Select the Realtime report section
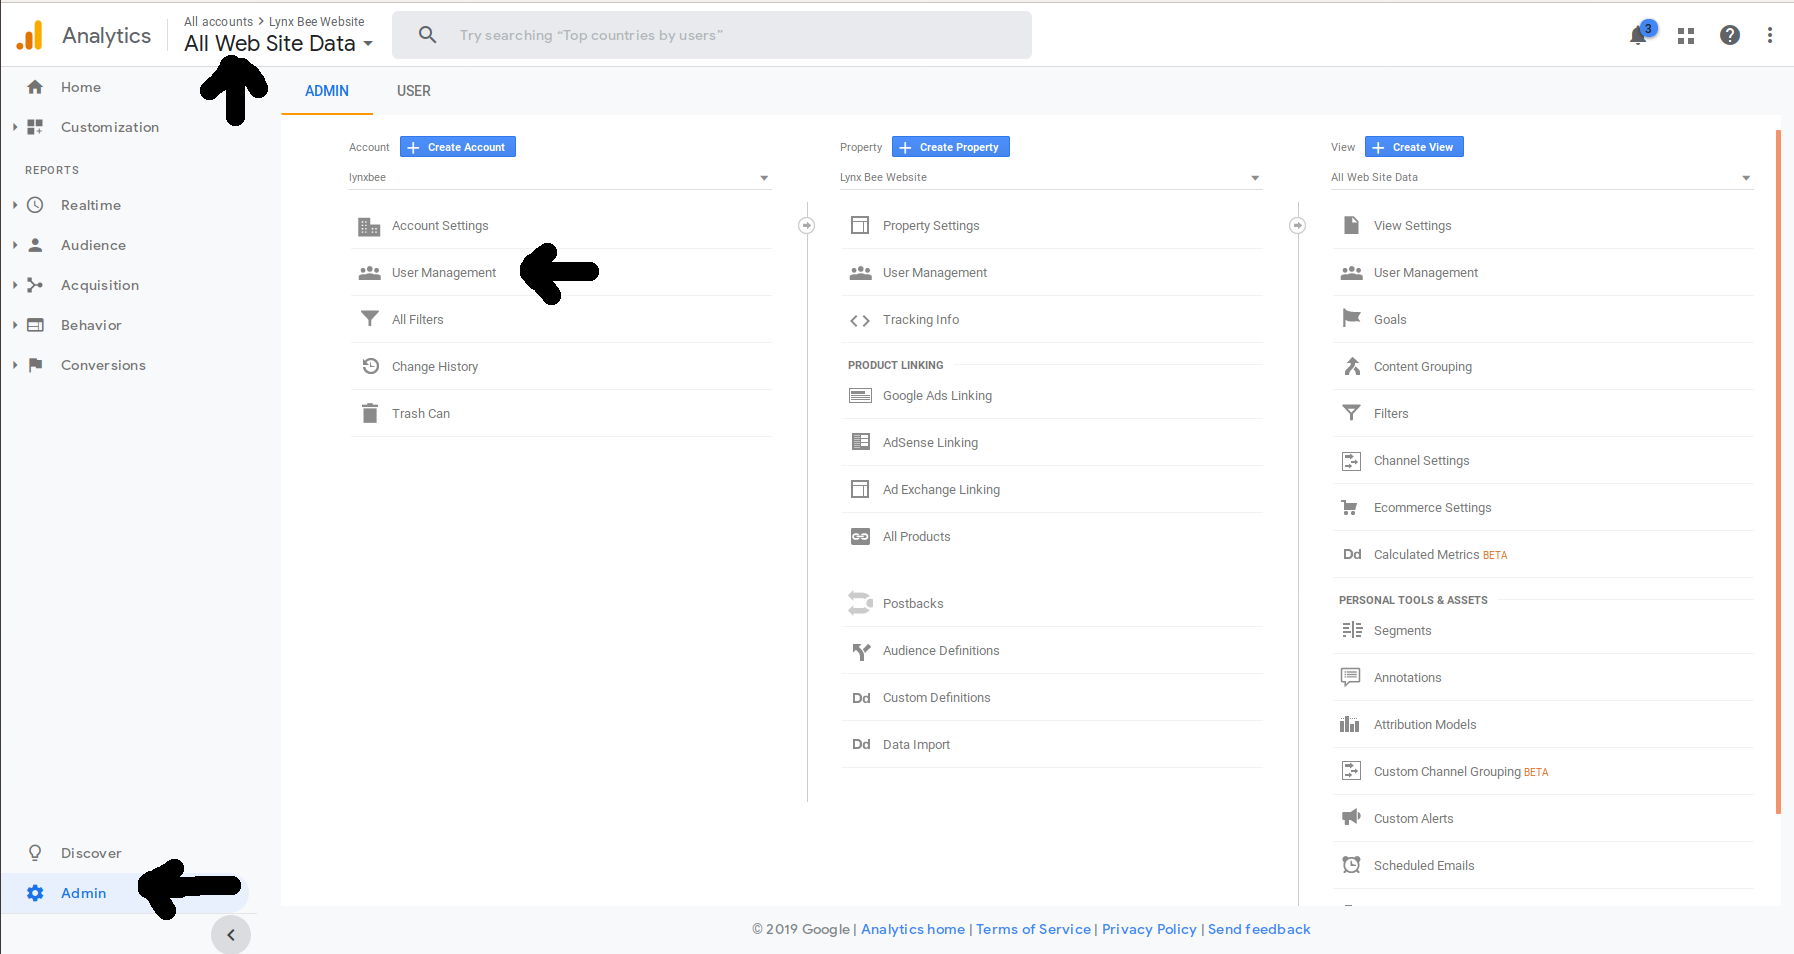 (92, 205)
